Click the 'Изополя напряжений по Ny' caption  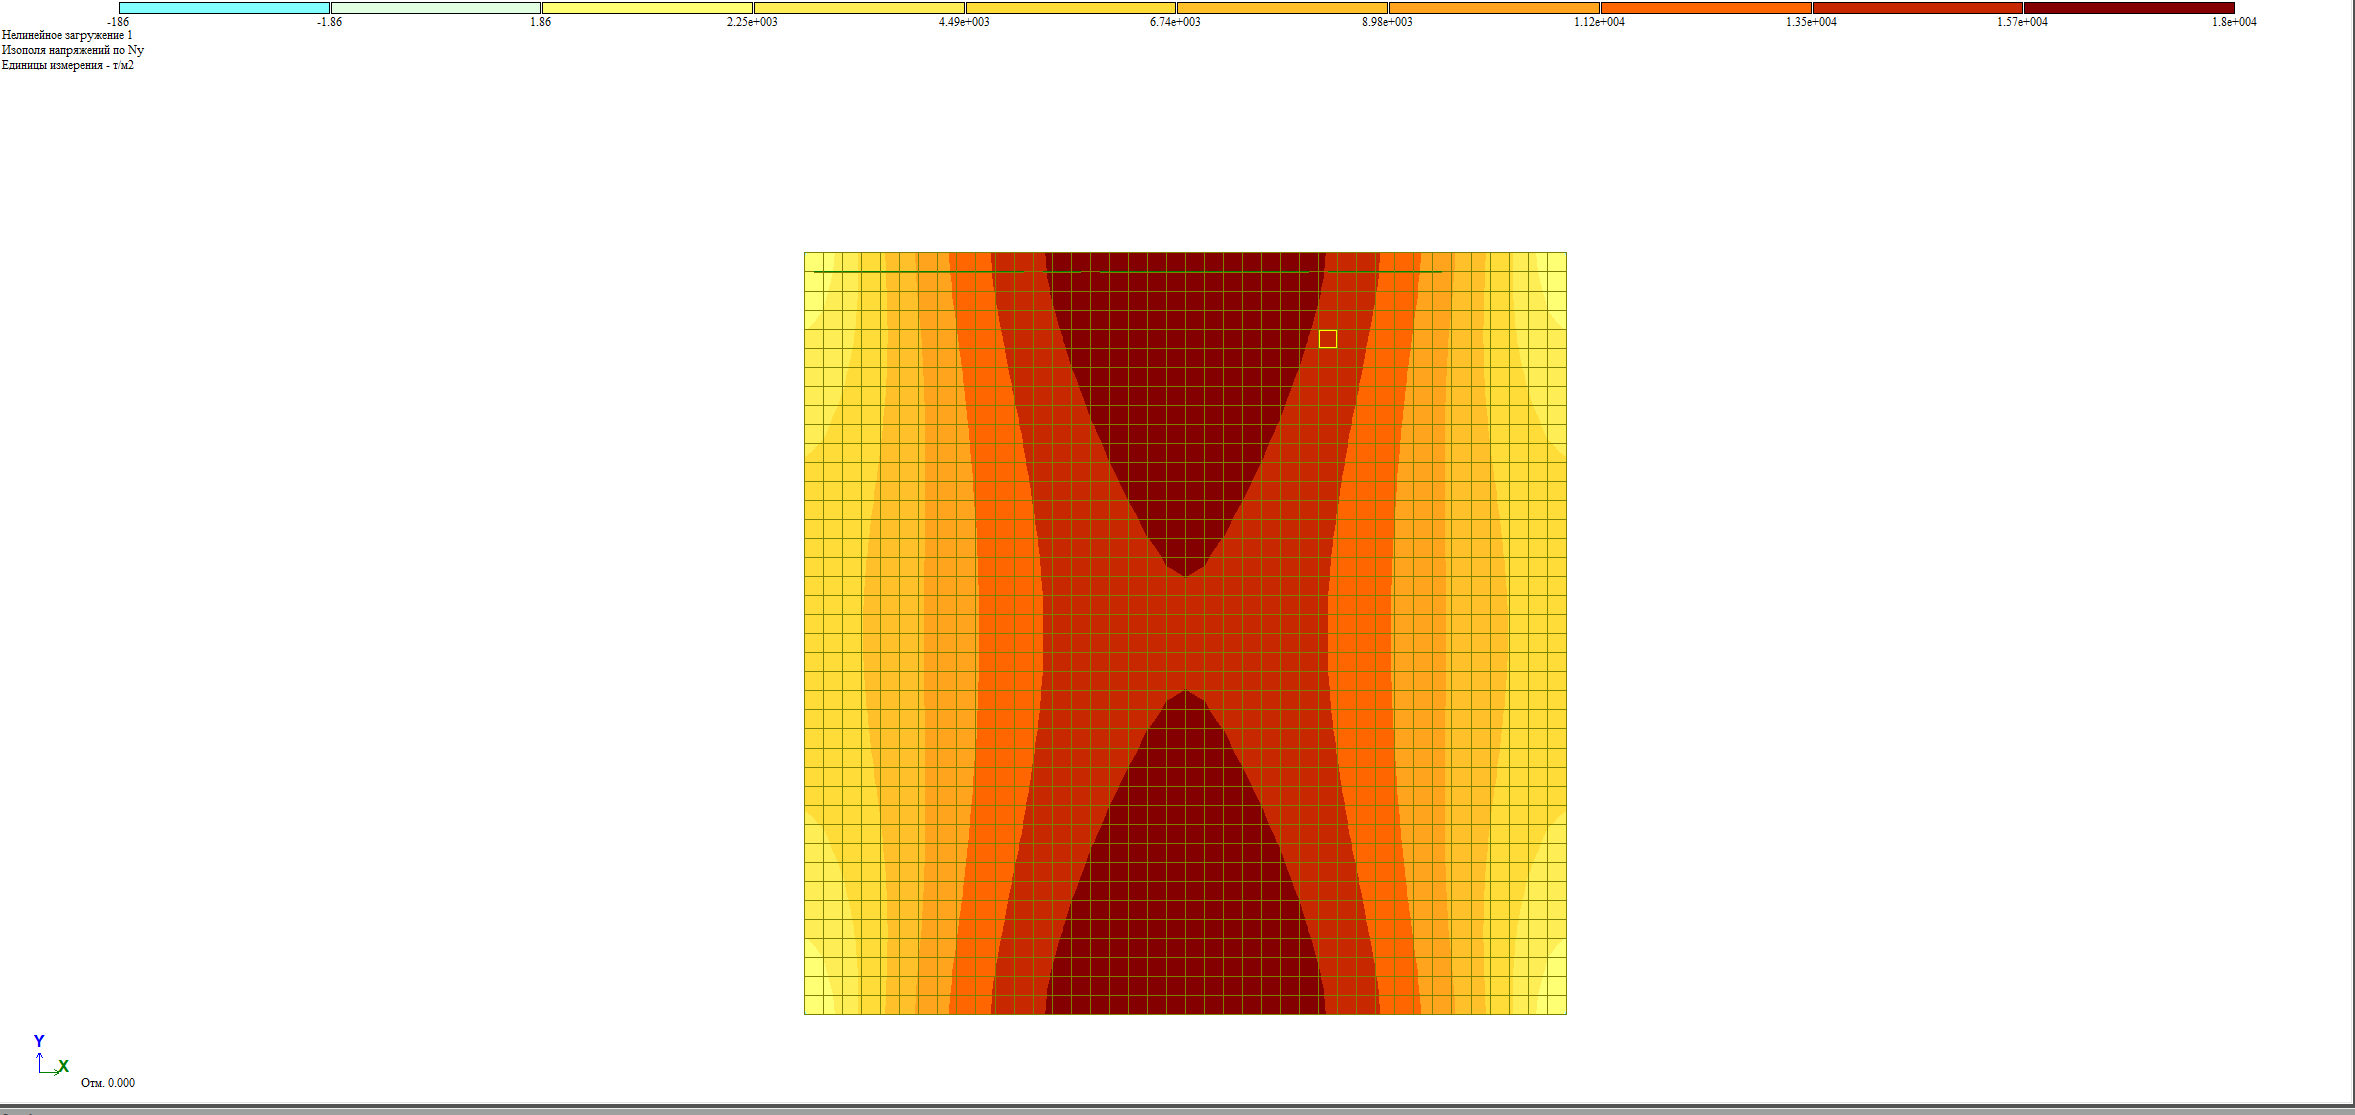pos(73,50)
